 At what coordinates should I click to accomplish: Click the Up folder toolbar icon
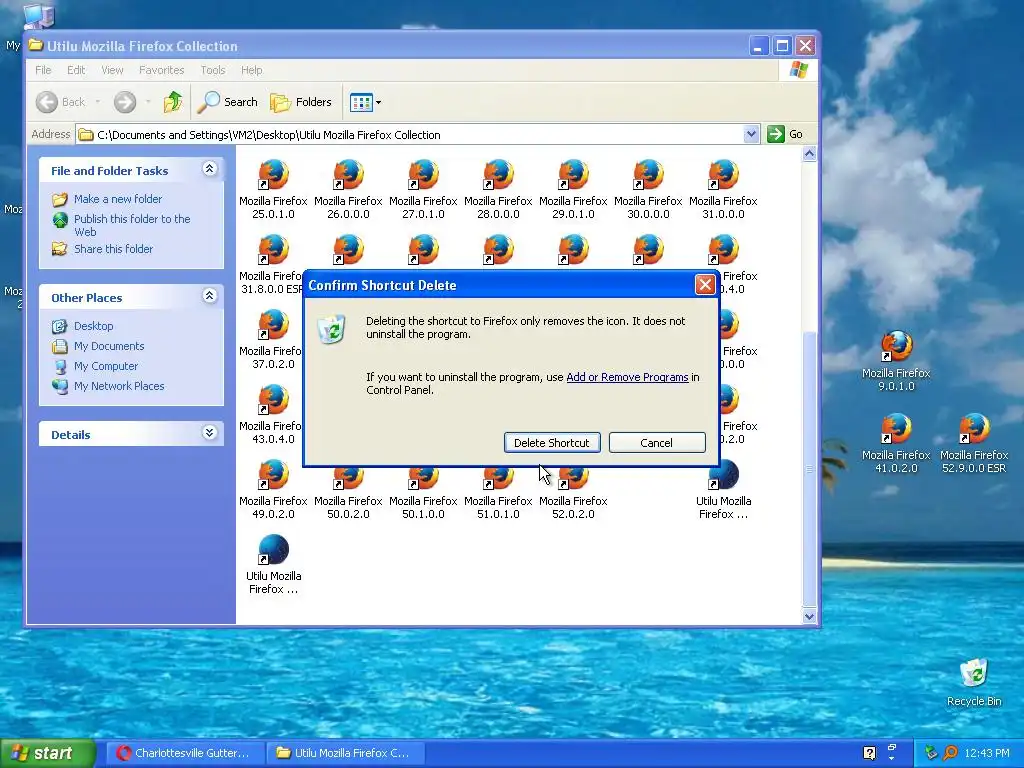(x=173, y=102)
